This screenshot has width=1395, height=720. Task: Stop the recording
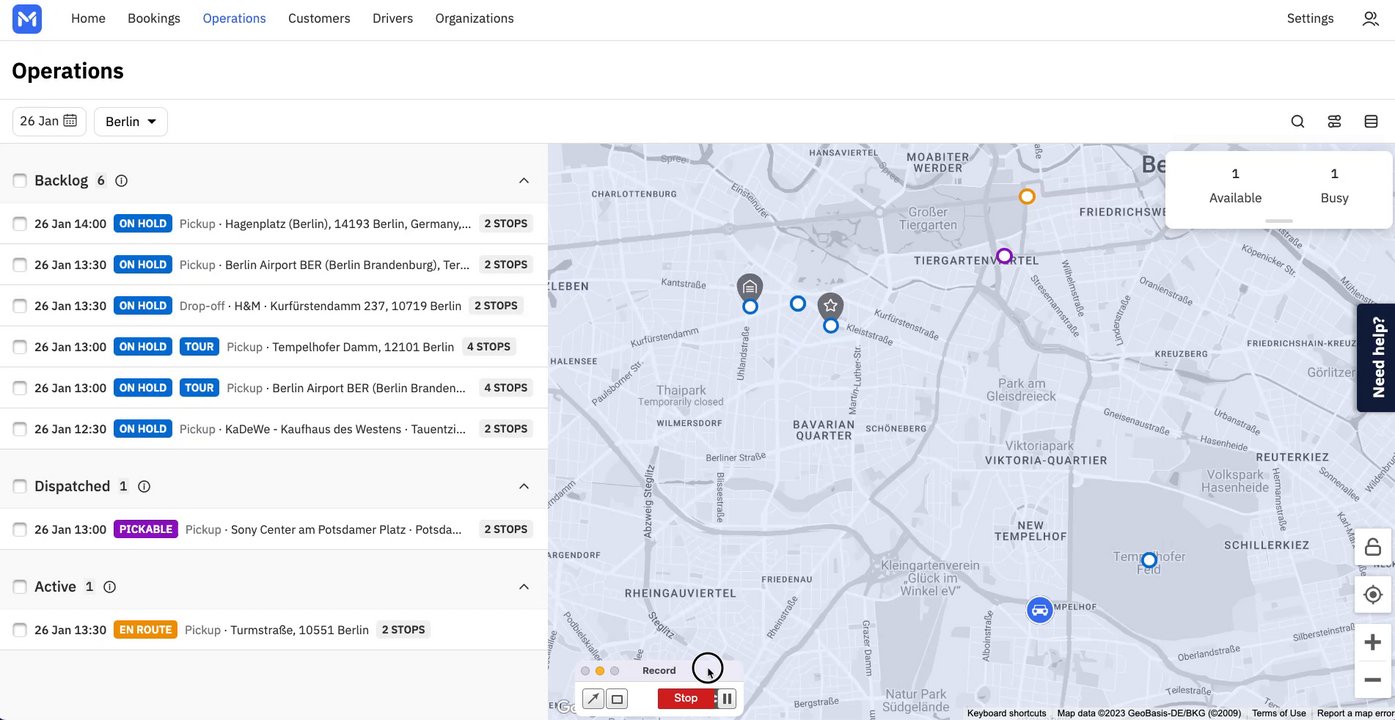tap(686, 699)
